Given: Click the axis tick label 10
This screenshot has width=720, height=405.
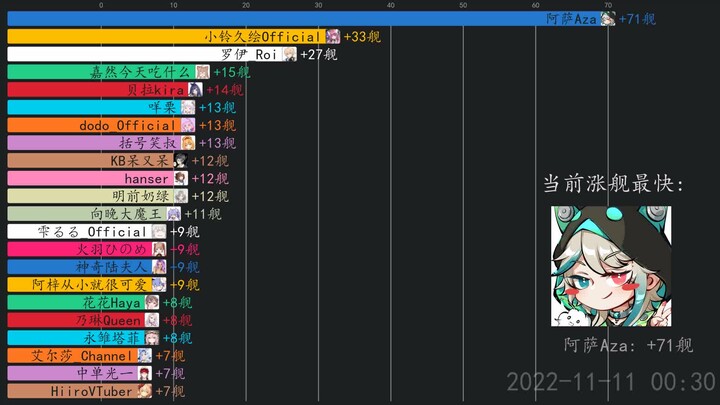Looking at the screenshot, I should (x=174, y=5).
